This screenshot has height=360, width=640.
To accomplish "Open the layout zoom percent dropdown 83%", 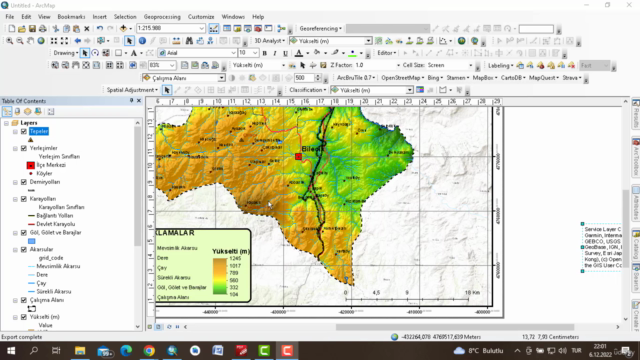I will click(x=172, y=65).
